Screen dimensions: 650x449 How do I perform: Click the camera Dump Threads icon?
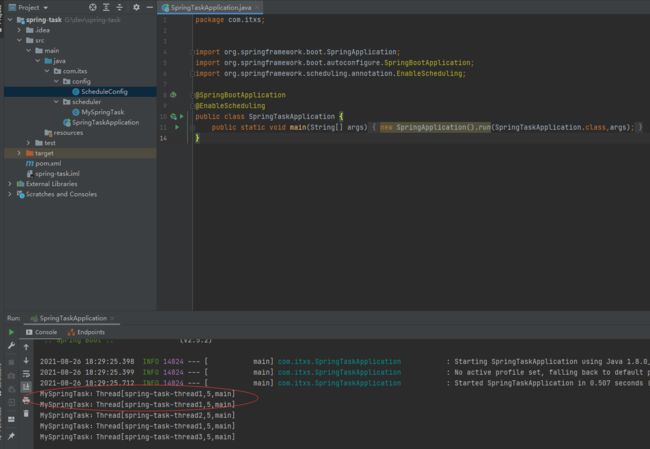pyautogui.click(x=11, y=376)
